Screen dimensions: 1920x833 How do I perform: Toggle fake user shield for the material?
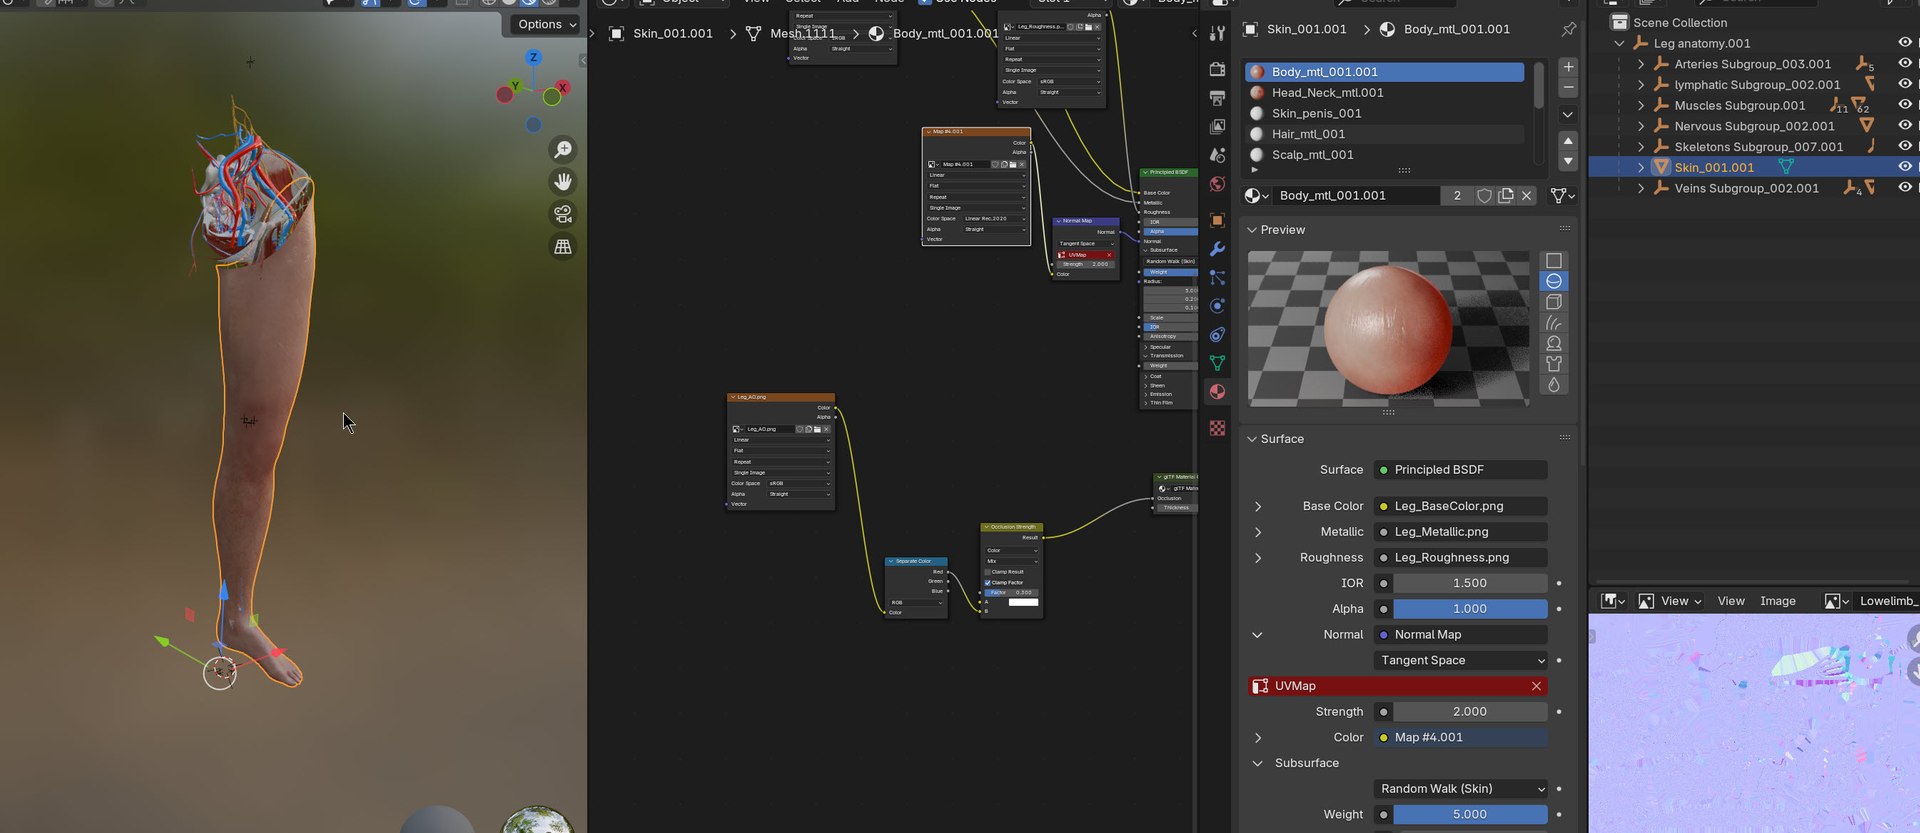1485,196
